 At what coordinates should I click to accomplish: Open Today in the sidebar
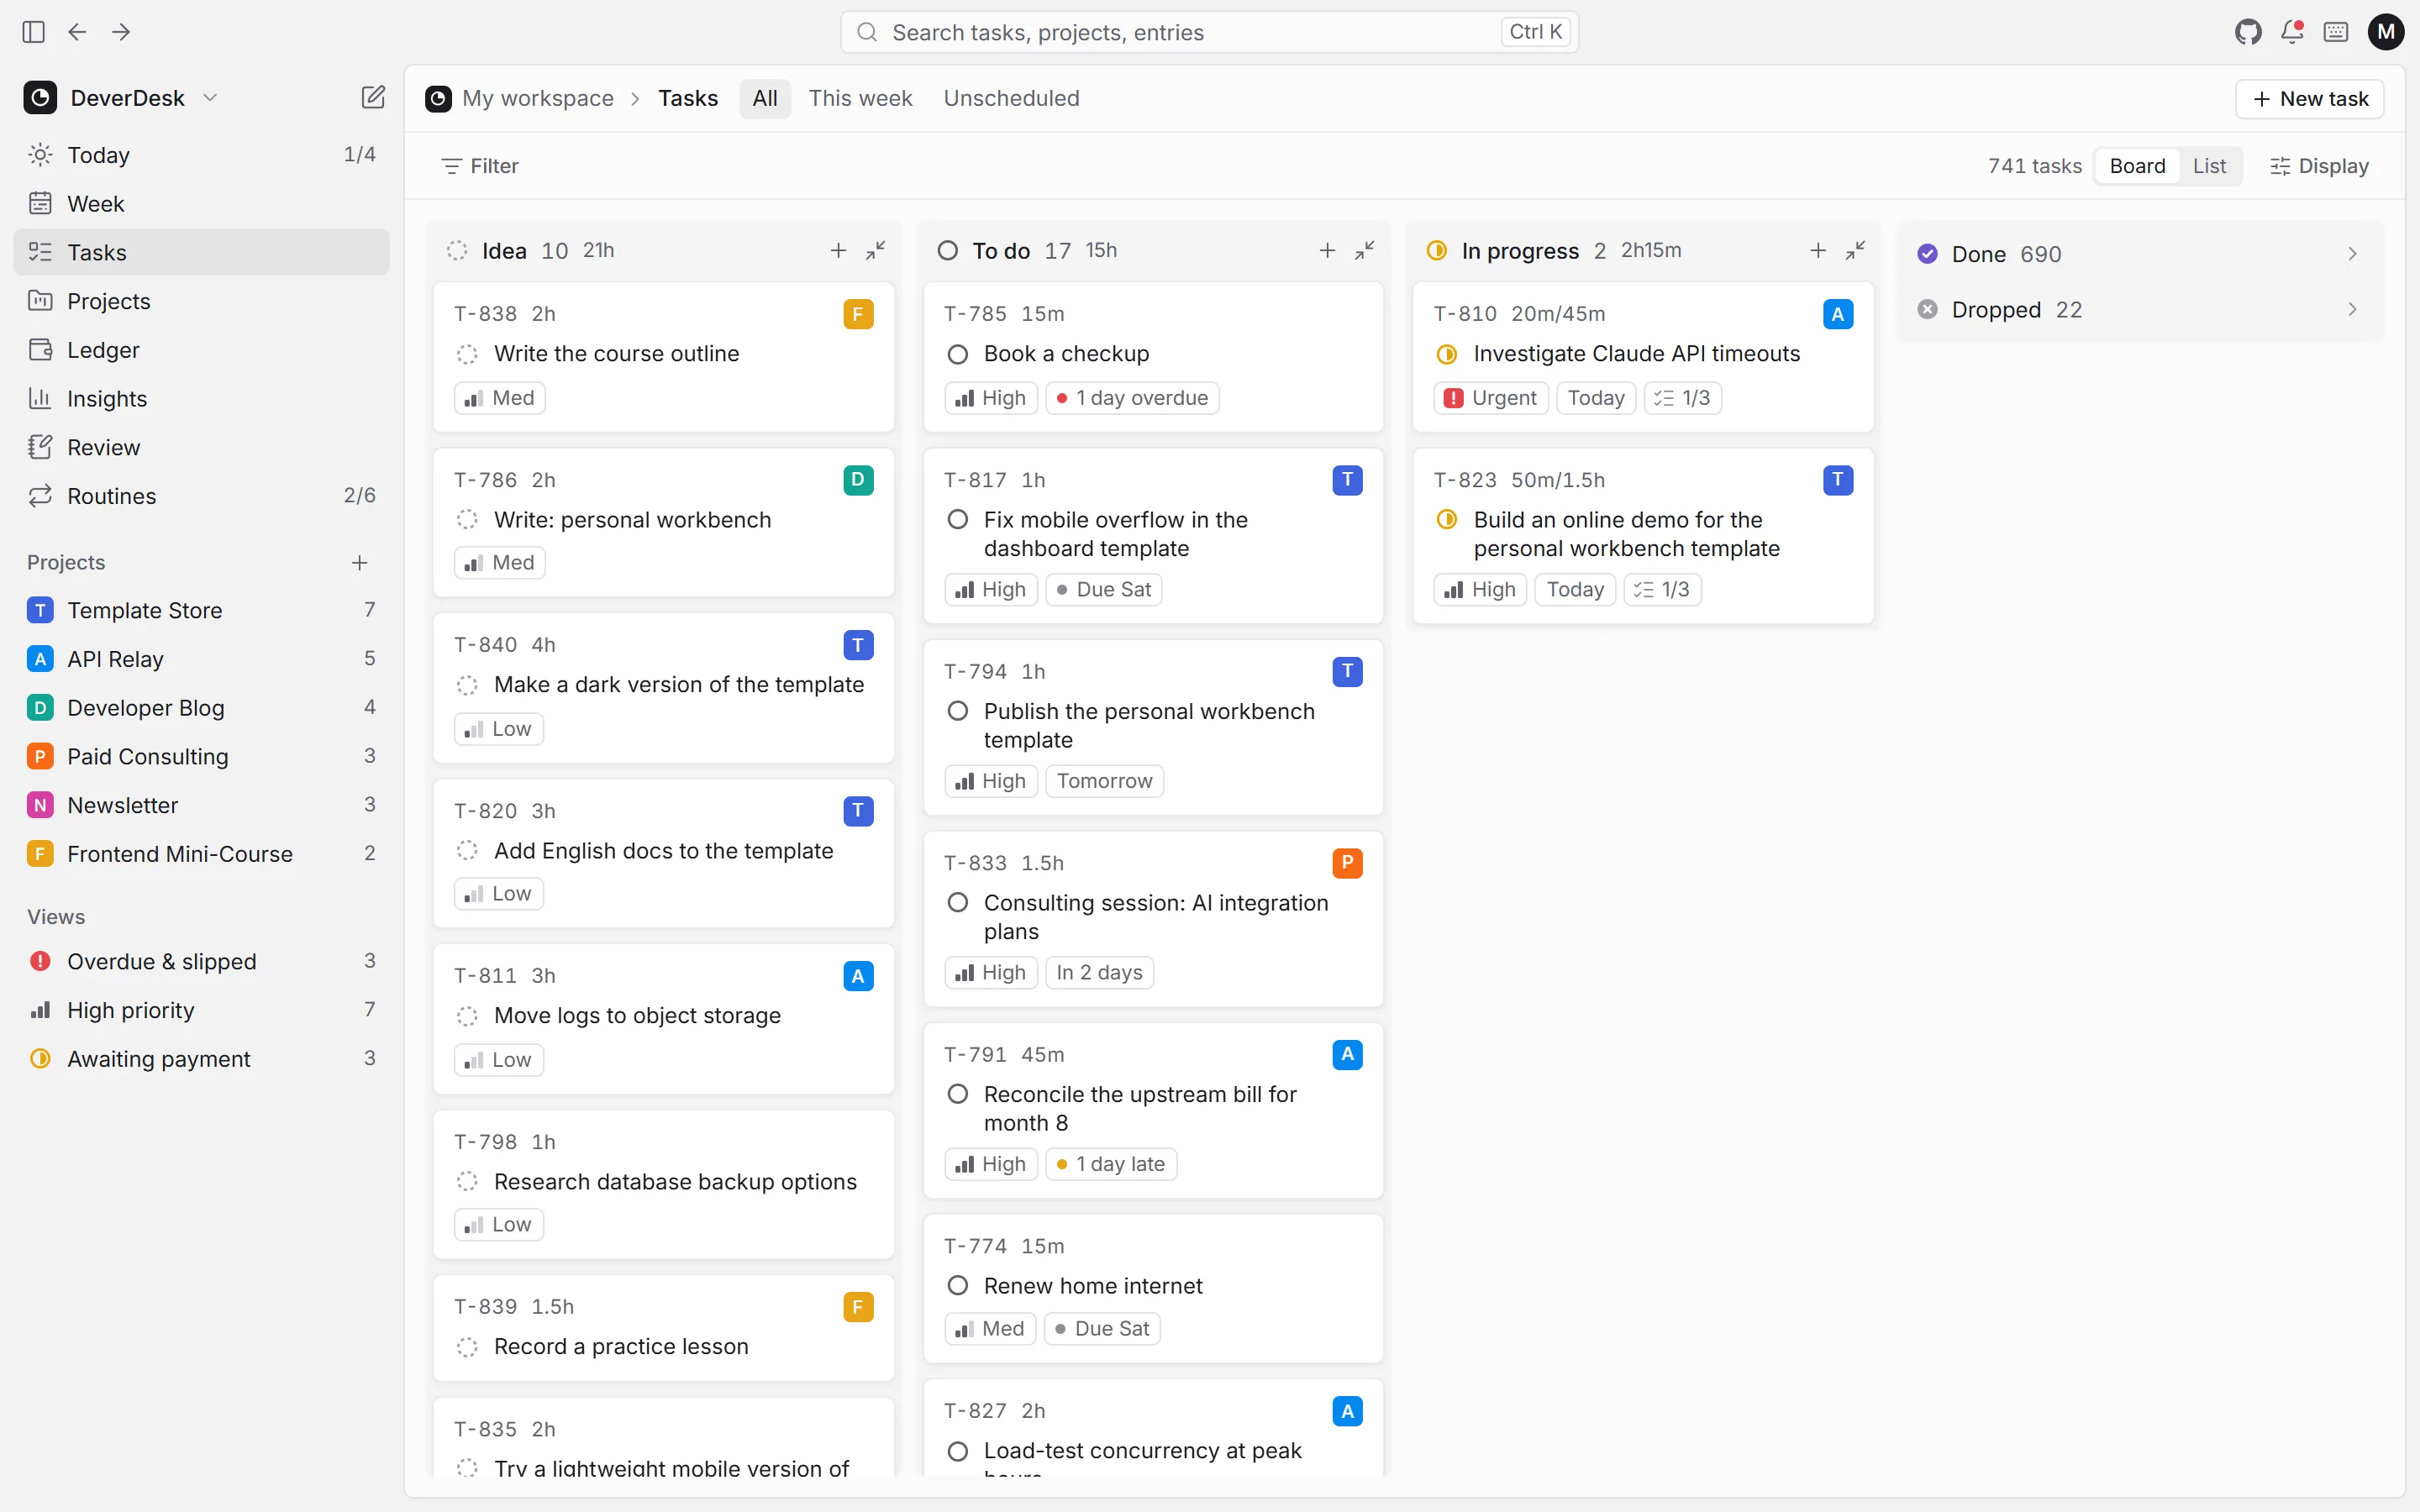(x=201, y=155)
